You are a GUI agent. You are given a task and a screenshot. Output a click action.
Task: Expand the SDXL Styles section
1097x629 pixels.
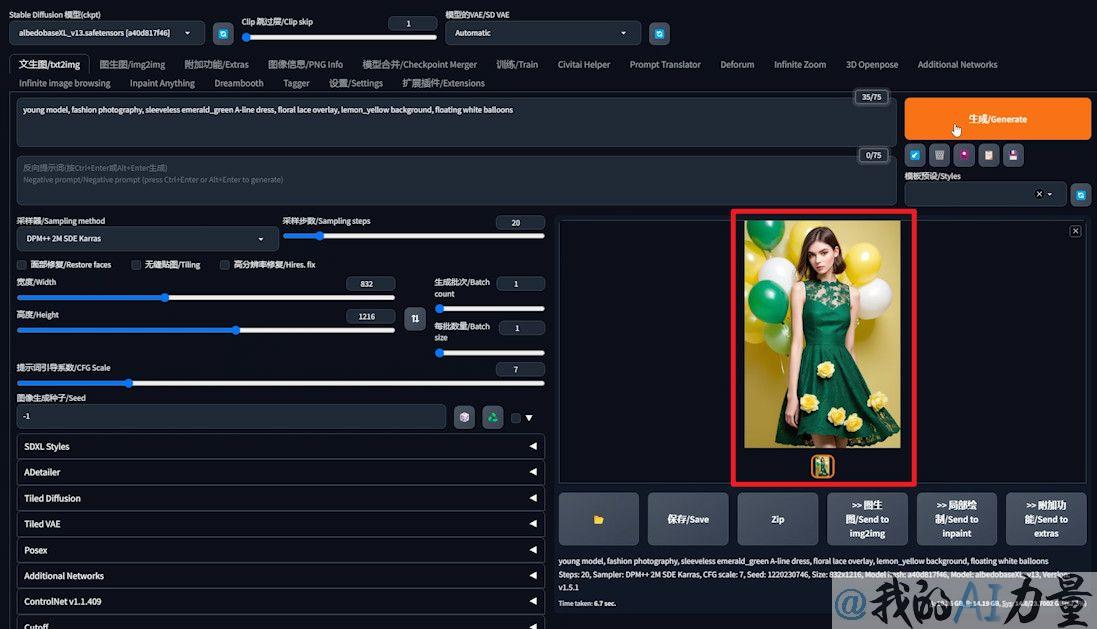point(281,446)
